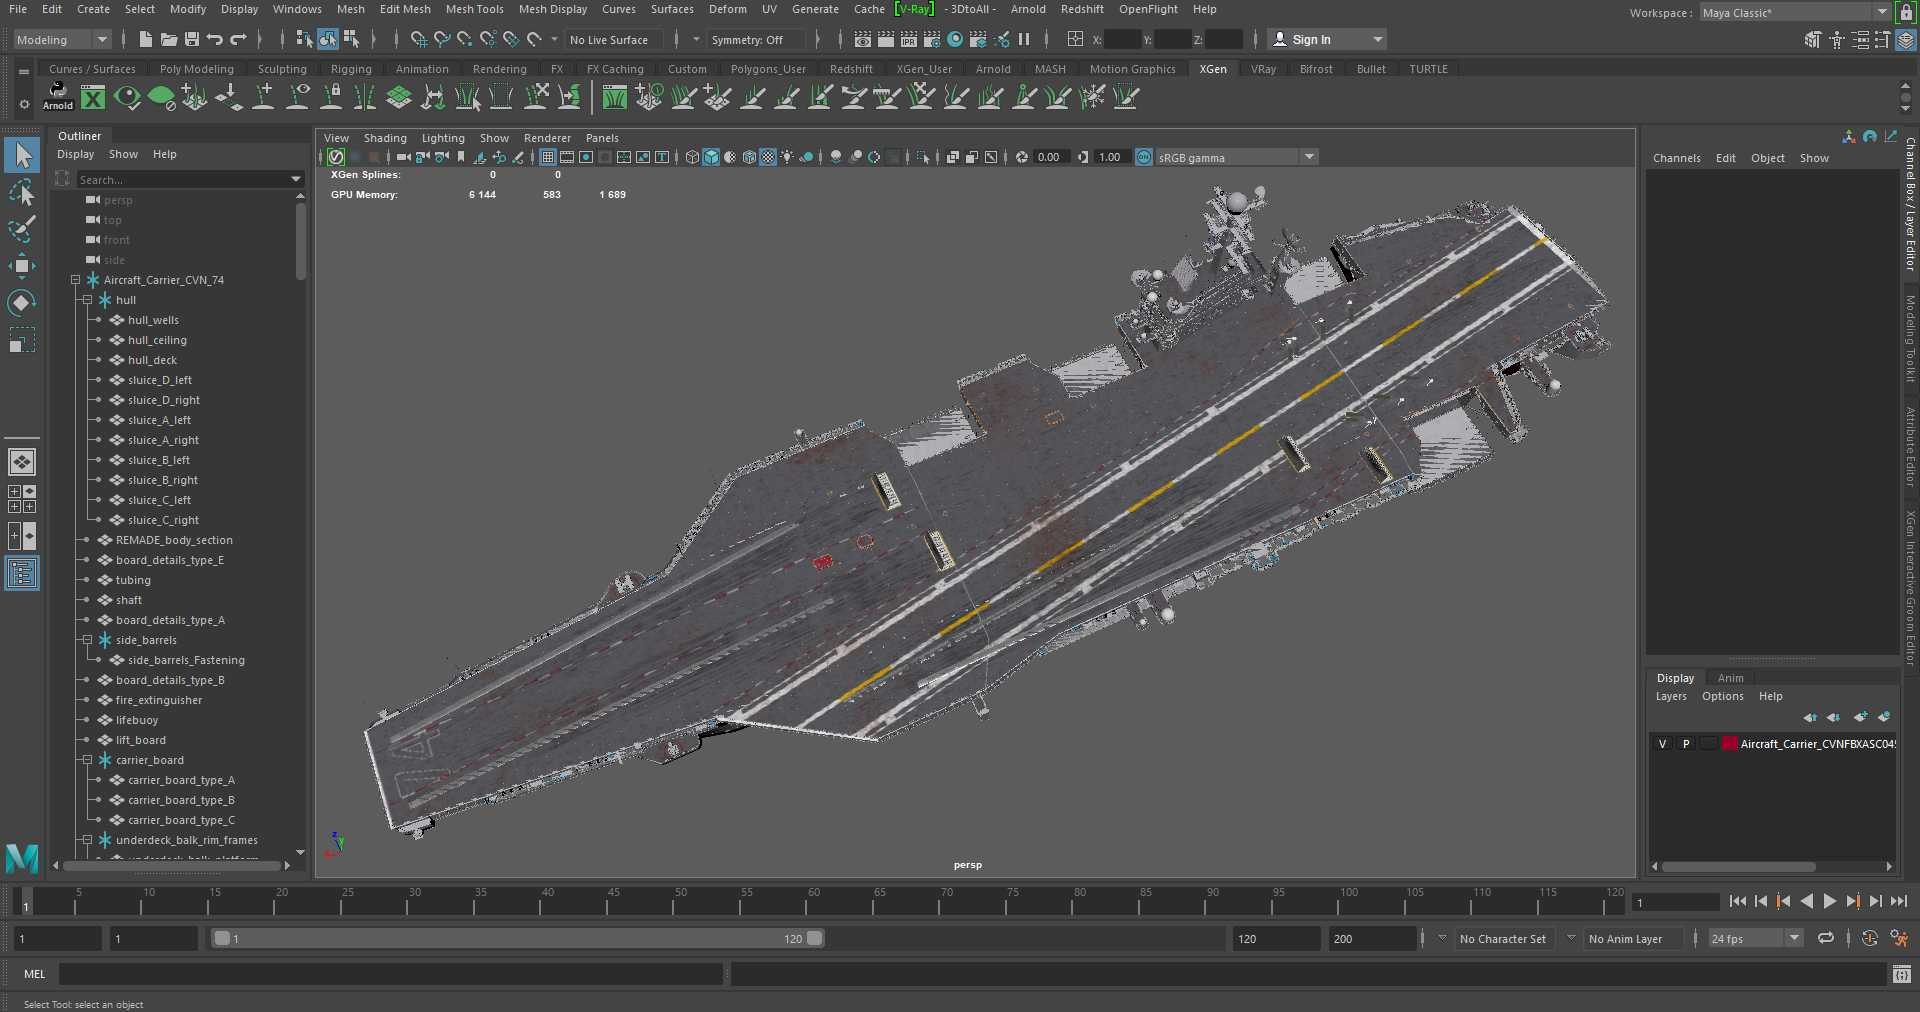Open the viewport Shading menu

click(x=385, y=138)
